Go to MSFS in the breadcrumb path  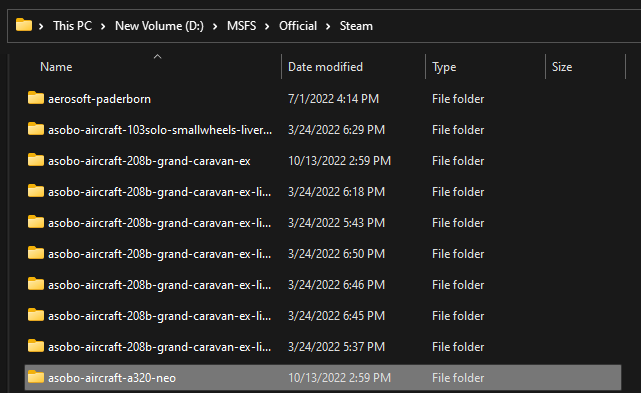coord(242,26)
